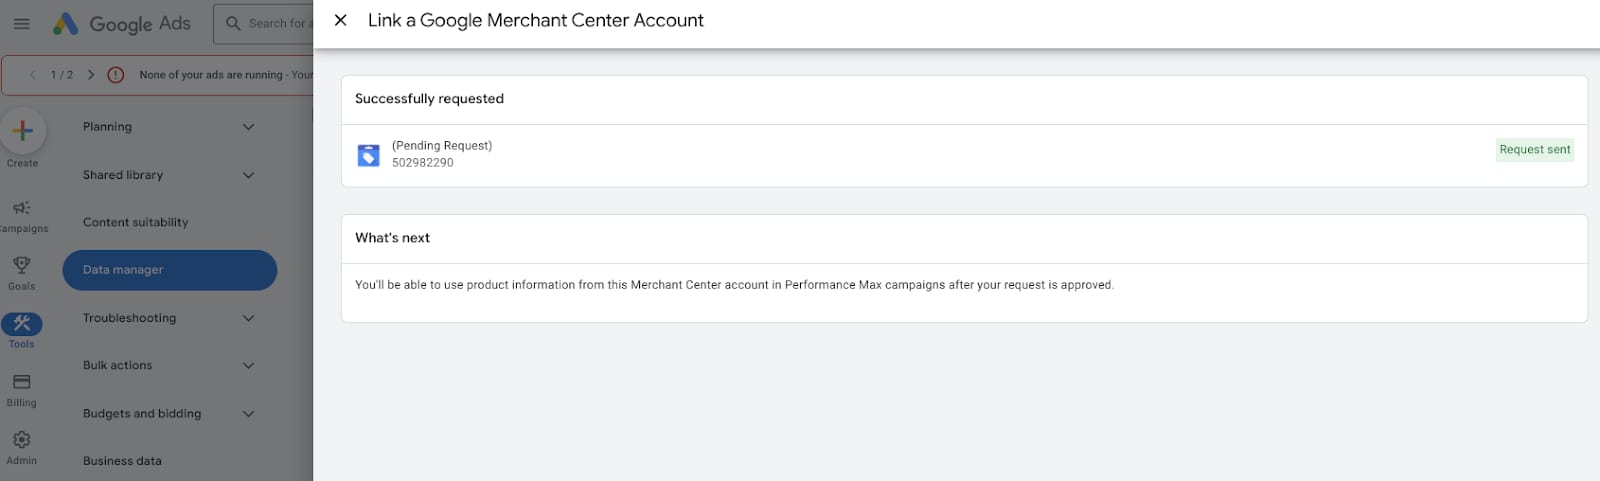Open the Goals trophy icon
This screenshot has height=481, width=1600.
(x=21, y=265)
